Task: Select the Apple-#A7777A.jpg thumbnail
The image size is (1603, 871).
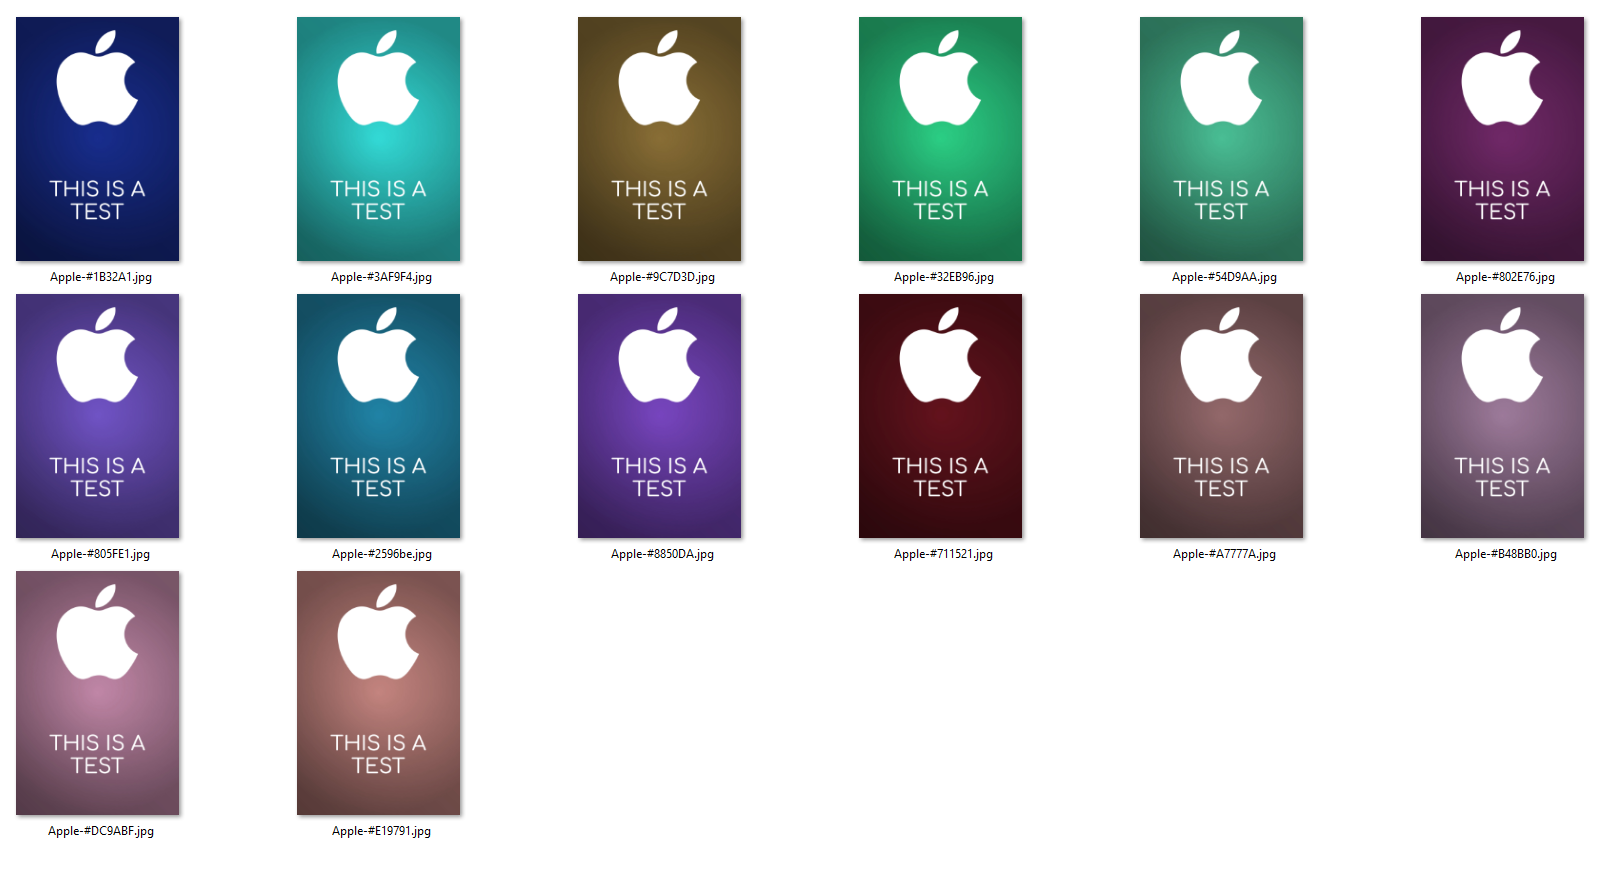Action: 1221,416
